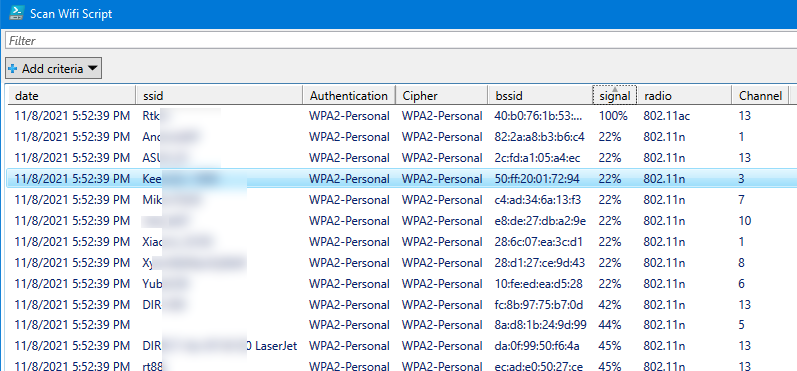
Task: Click ssid cell starting with Yub
Action: click(166, 284)
